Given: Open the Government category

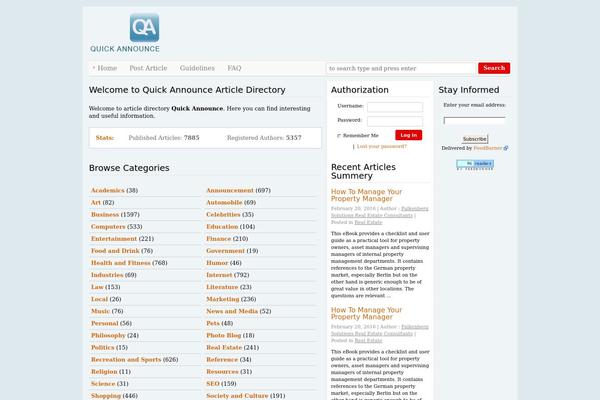Looking at the screenshot, I should [225, 251].
